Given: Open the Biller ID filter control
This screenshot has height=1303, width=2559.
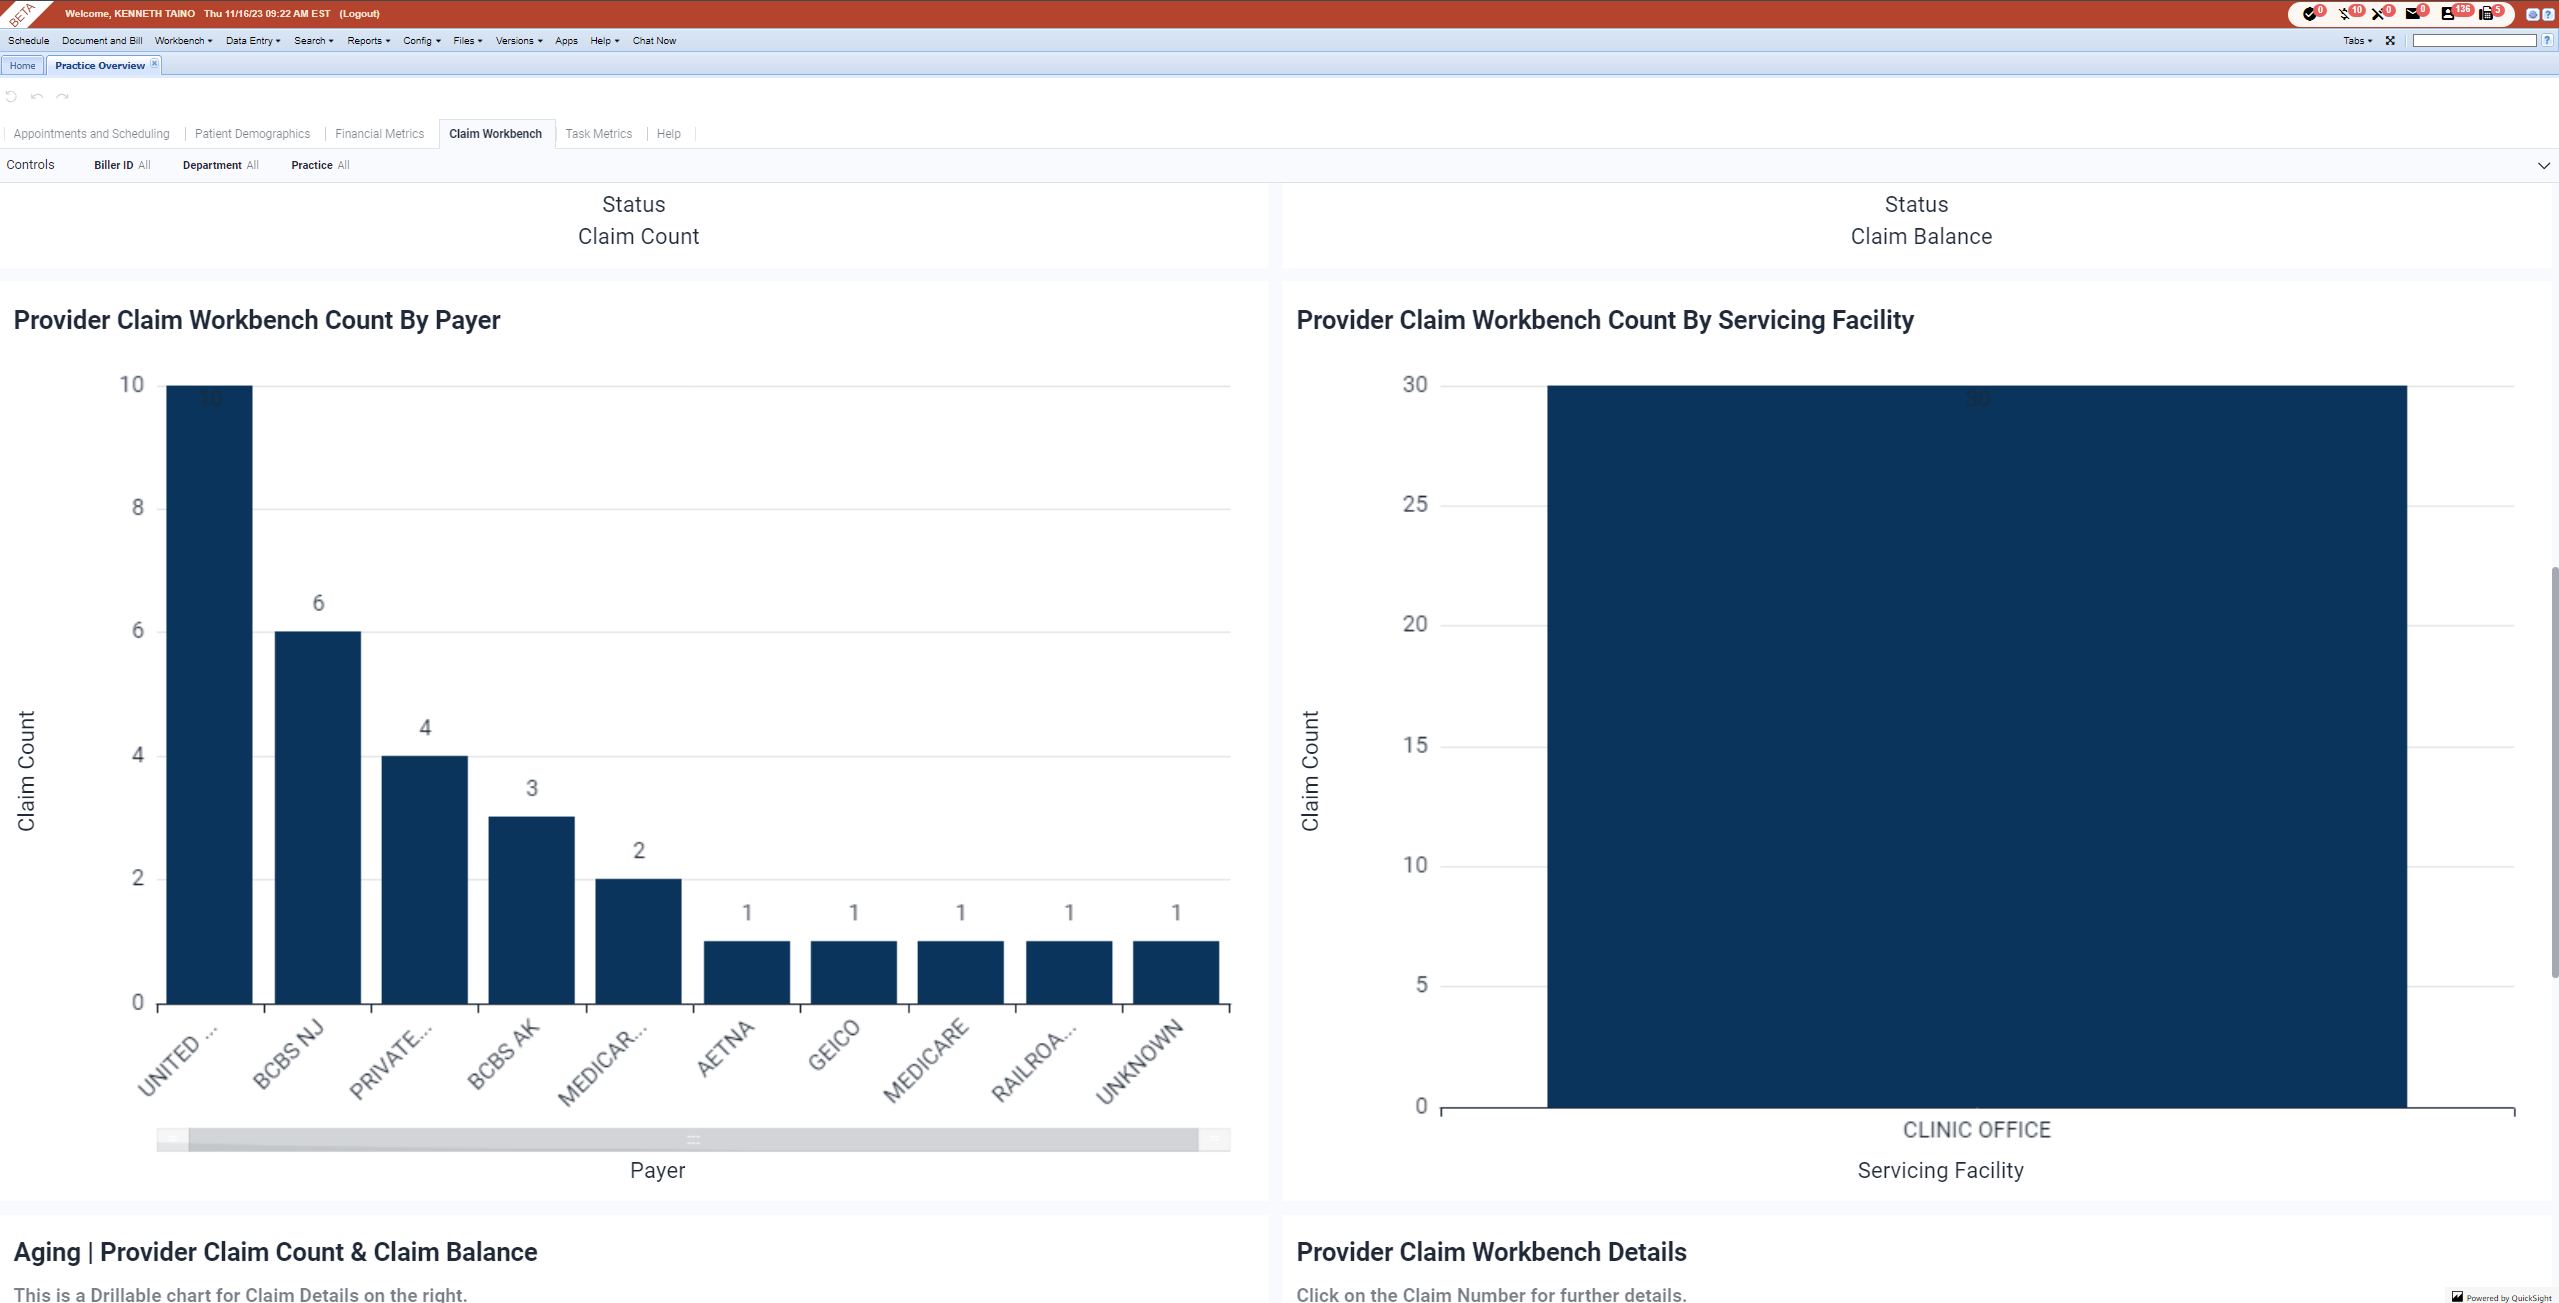Looking at the screenshot, I should 122,166.
